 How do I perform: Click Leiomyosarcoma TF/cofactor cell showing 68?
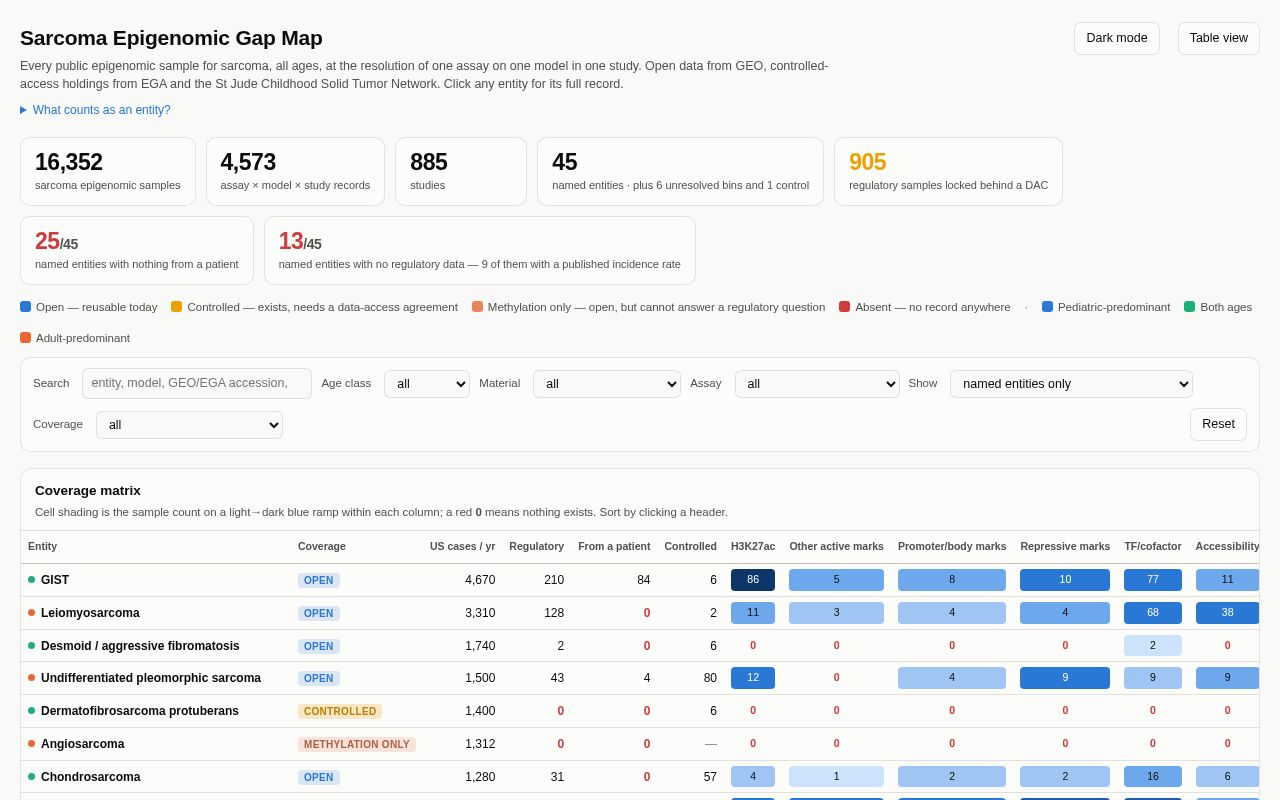[x=1153, y=613]
